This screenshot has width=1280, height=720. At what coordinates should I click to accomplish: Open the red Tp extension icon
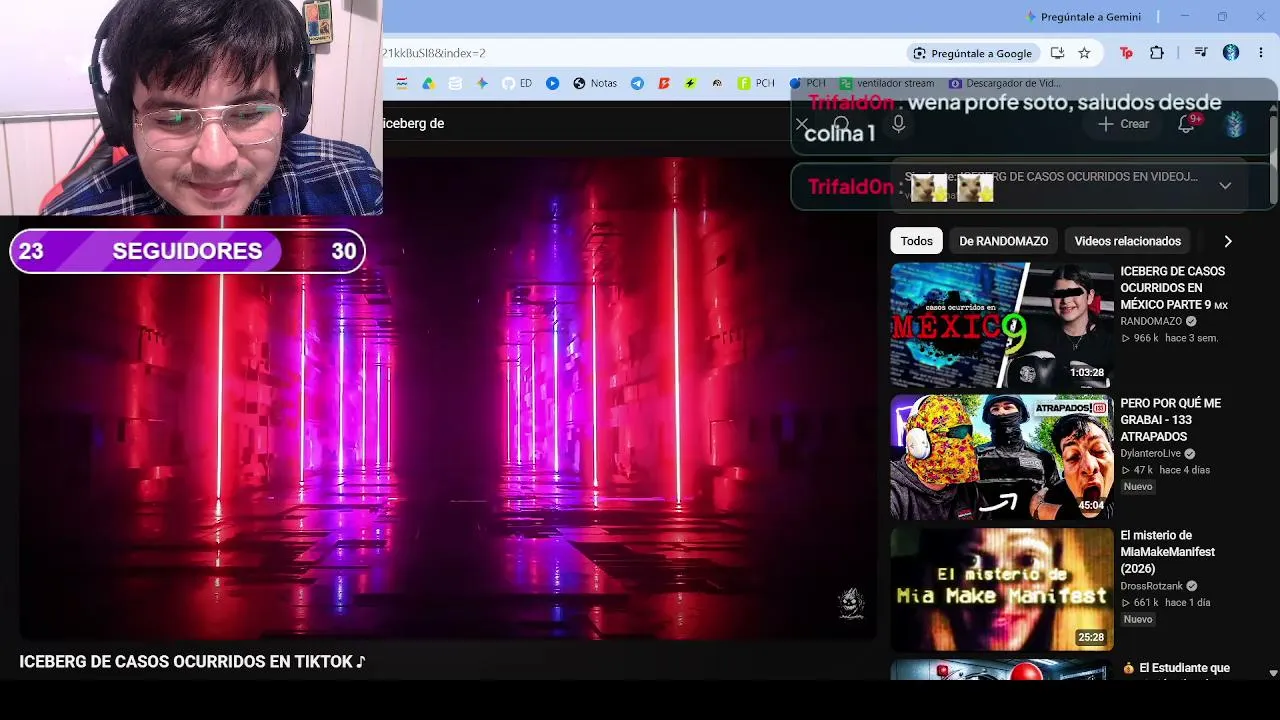(x=1126, y=53)
